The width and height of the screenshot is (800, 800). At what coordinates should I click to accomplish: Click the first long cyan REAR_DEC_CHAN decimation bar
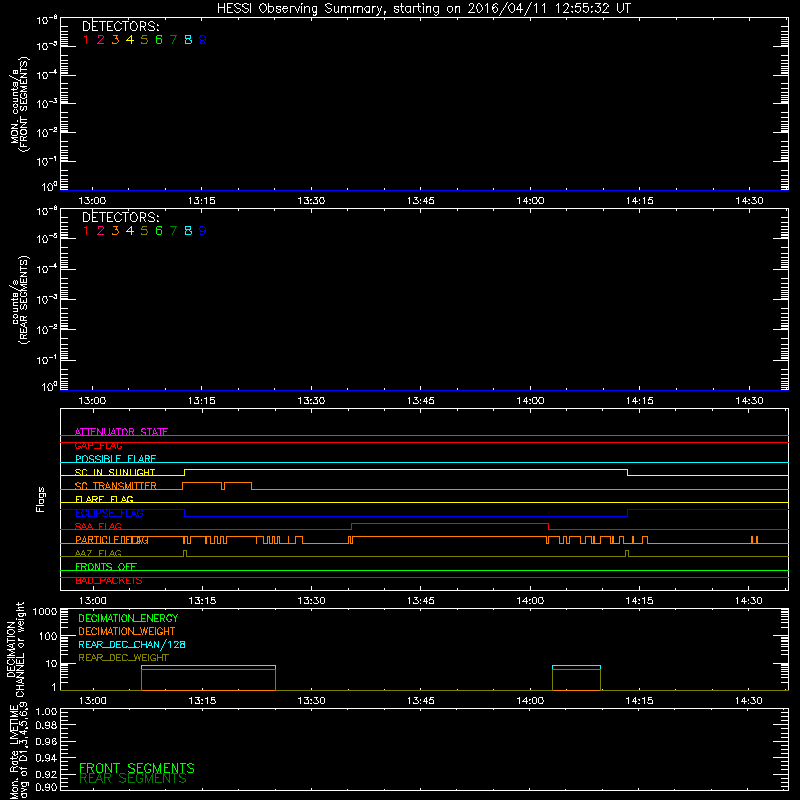tap(208, 666)
